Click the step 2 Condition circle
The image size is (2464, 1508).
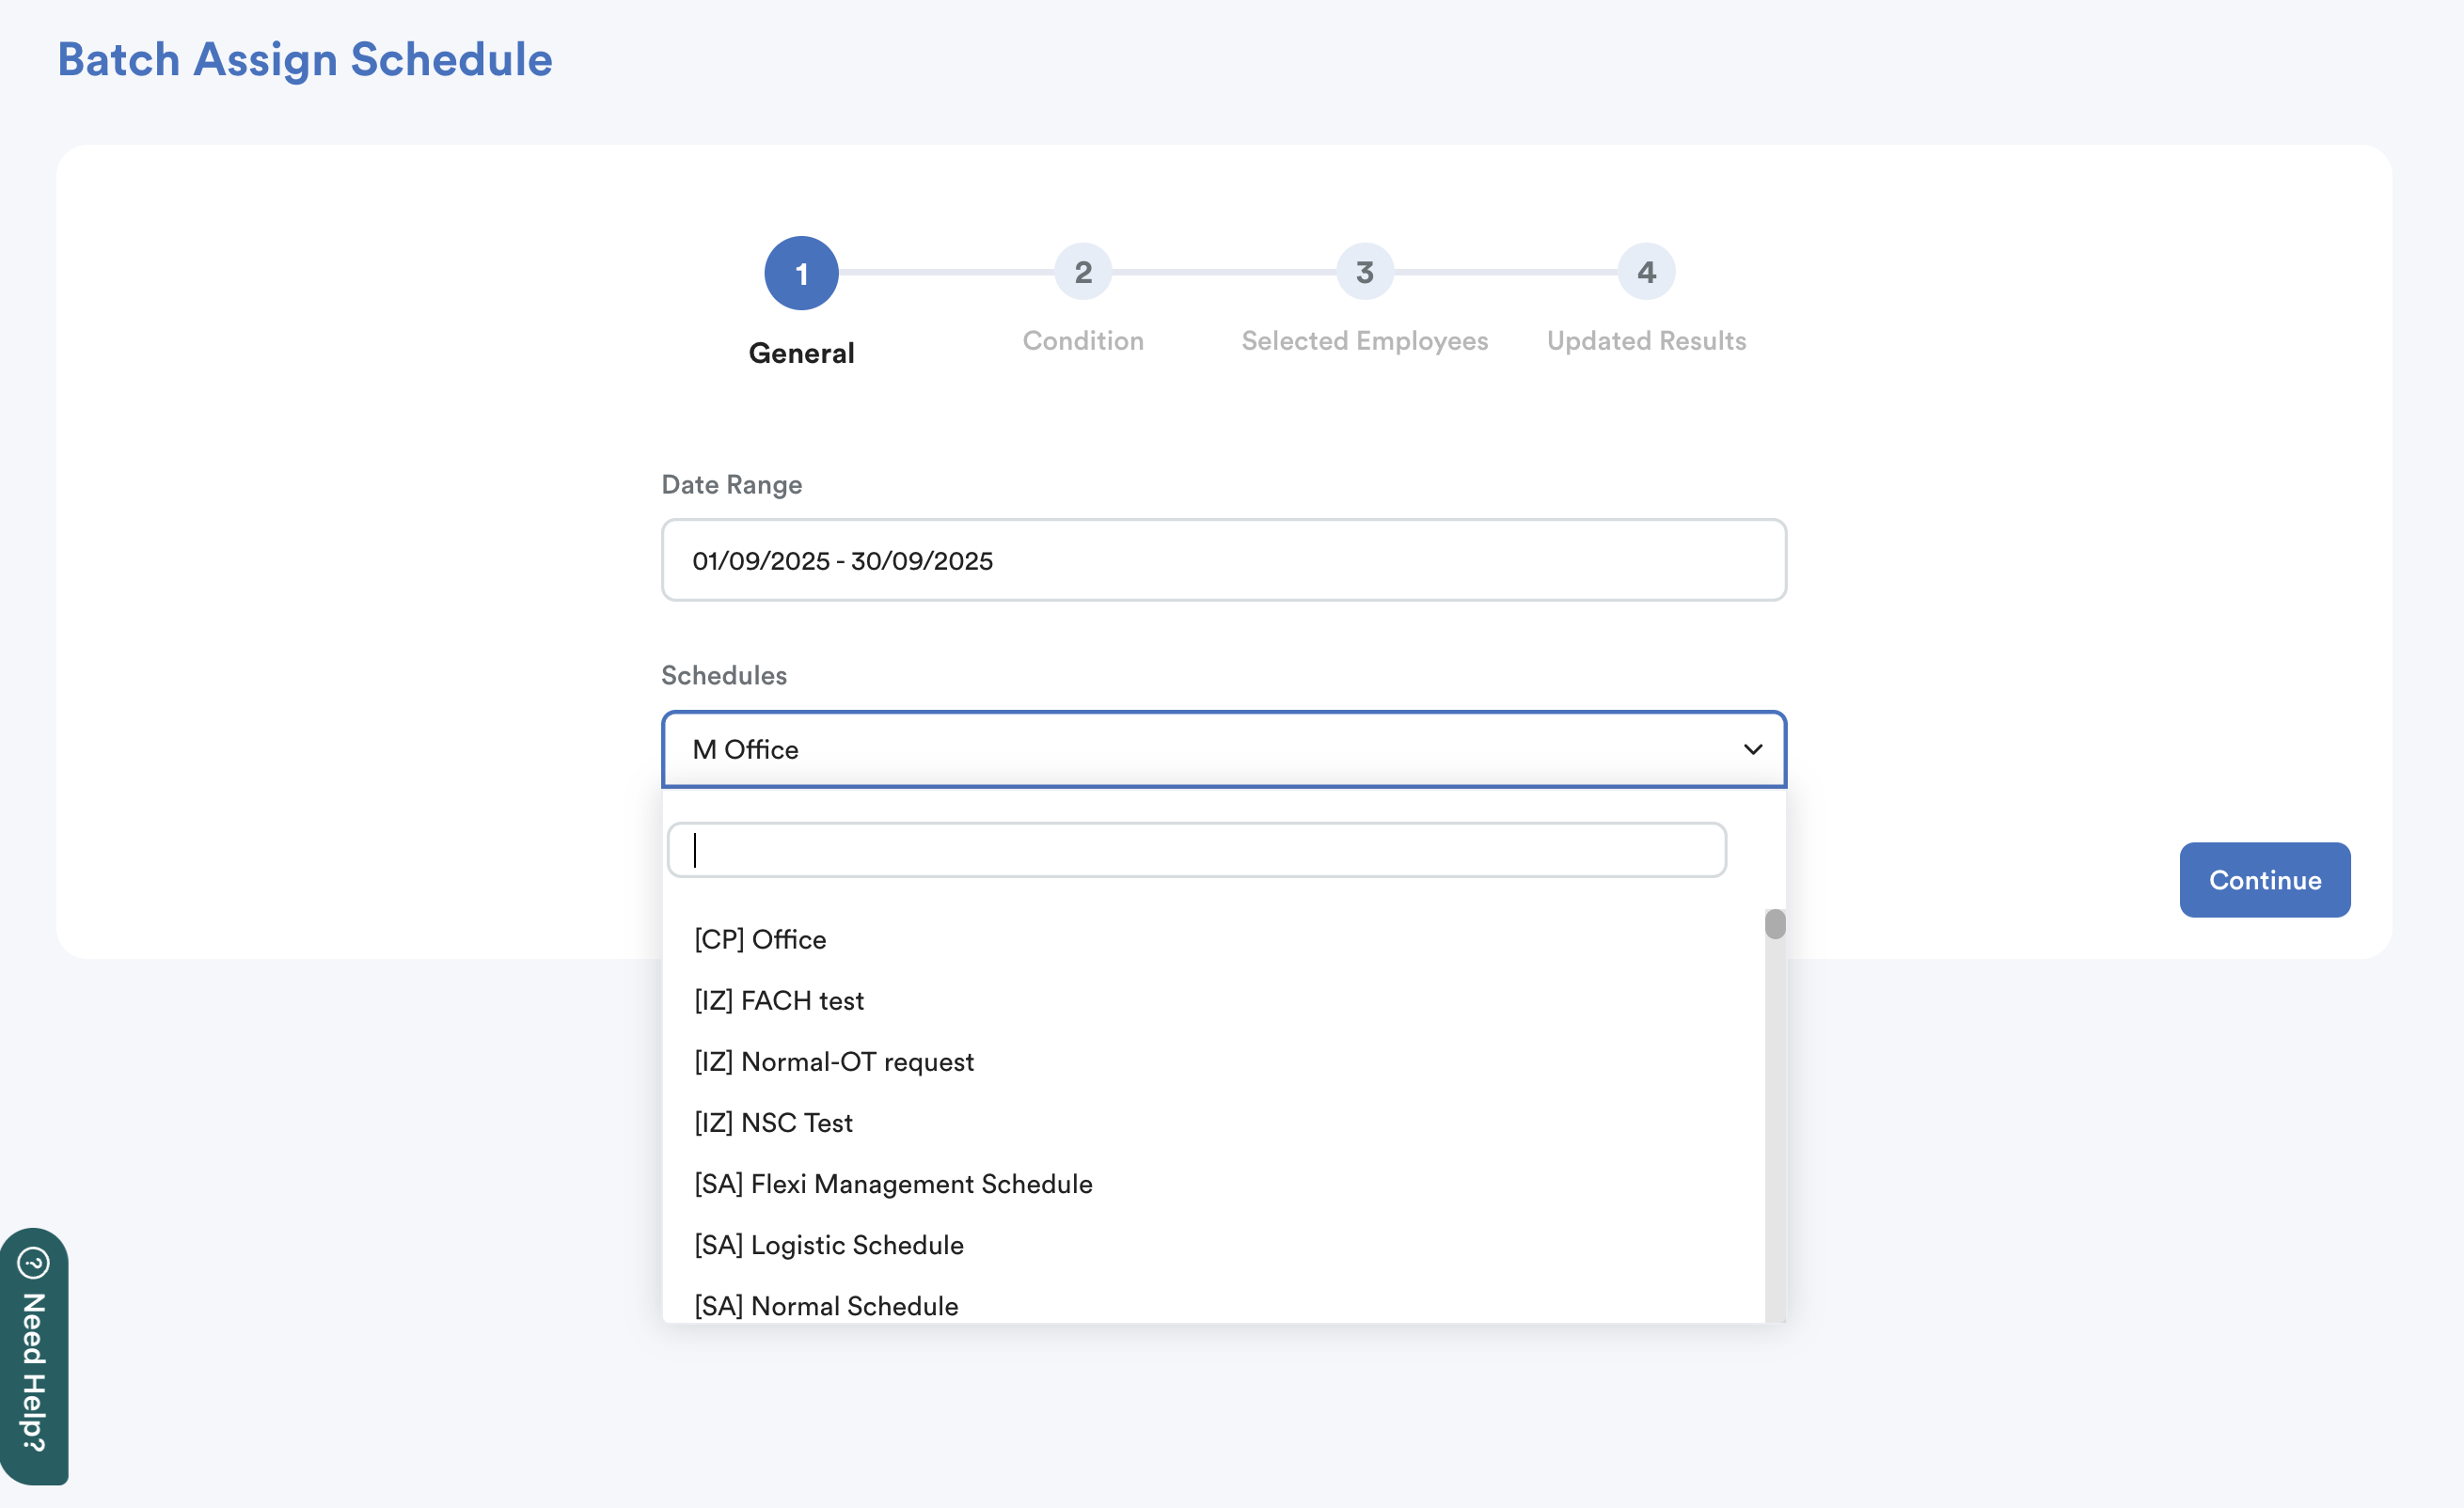tap(1083, 272)
